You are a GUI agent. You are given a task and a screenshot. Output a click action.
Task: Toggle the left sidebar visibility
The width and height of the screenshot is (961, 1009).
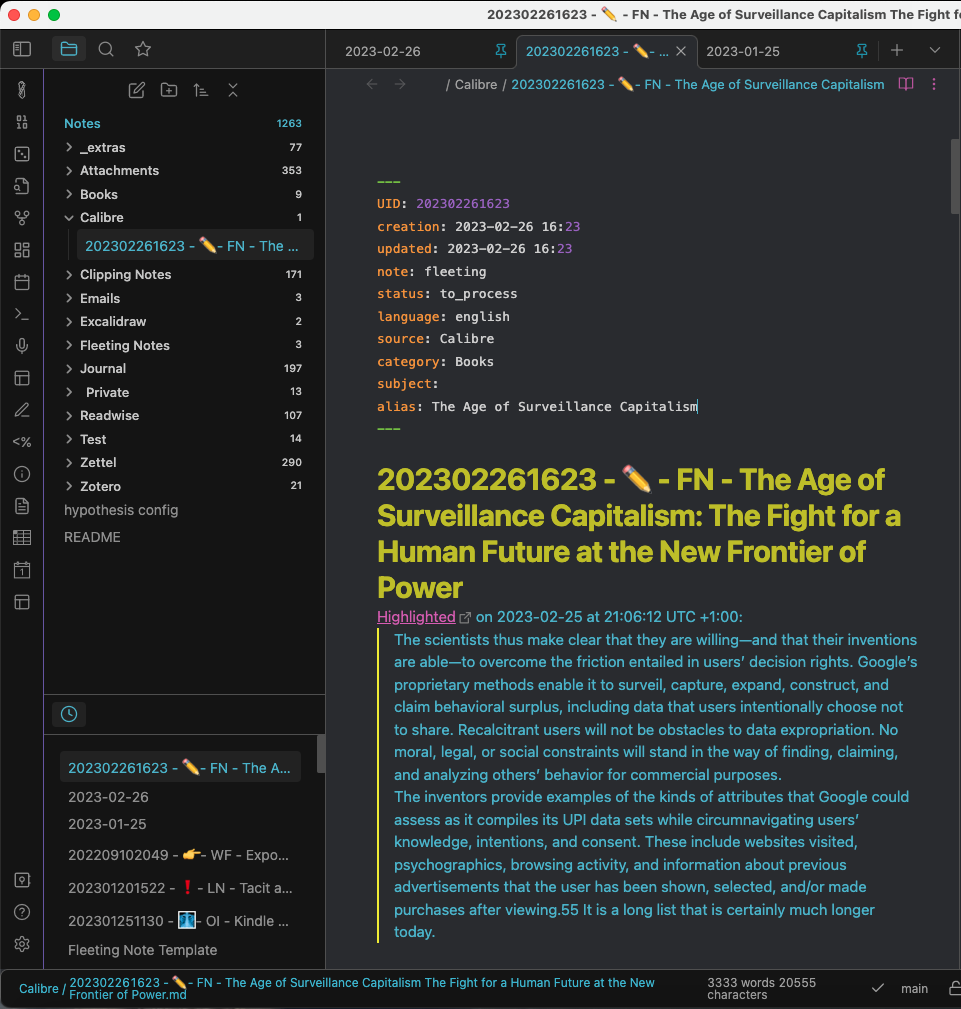click(22, 49)
